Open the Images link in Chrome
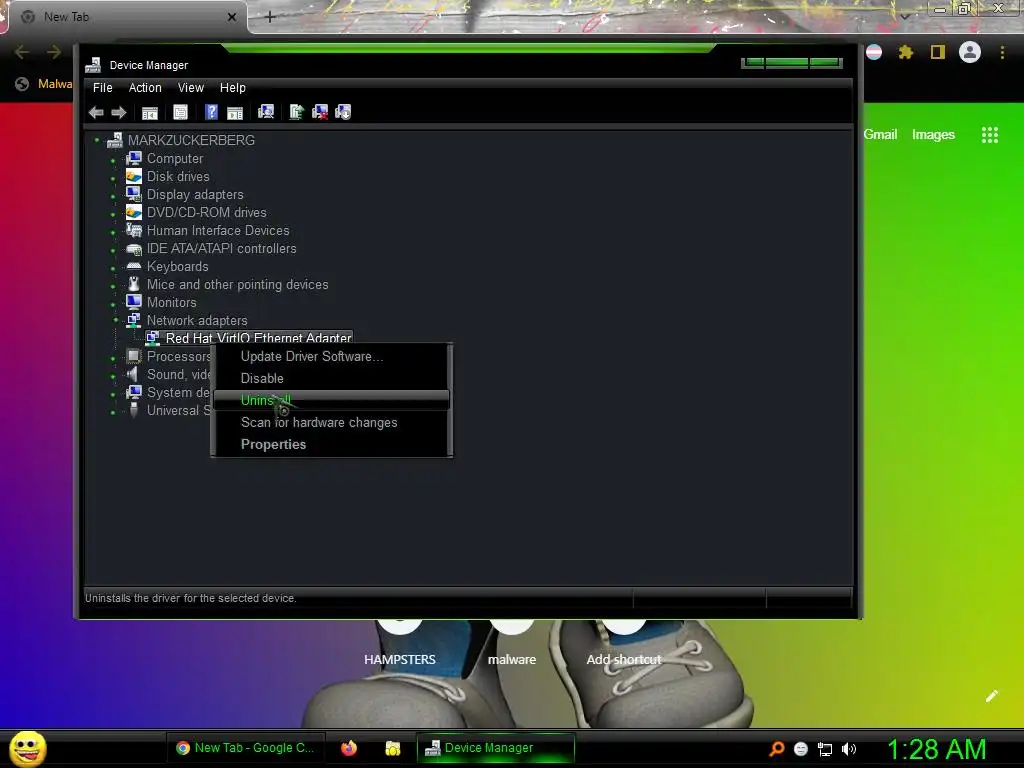This screenshot has width=1024, height=768. click(x=933, y=135)
